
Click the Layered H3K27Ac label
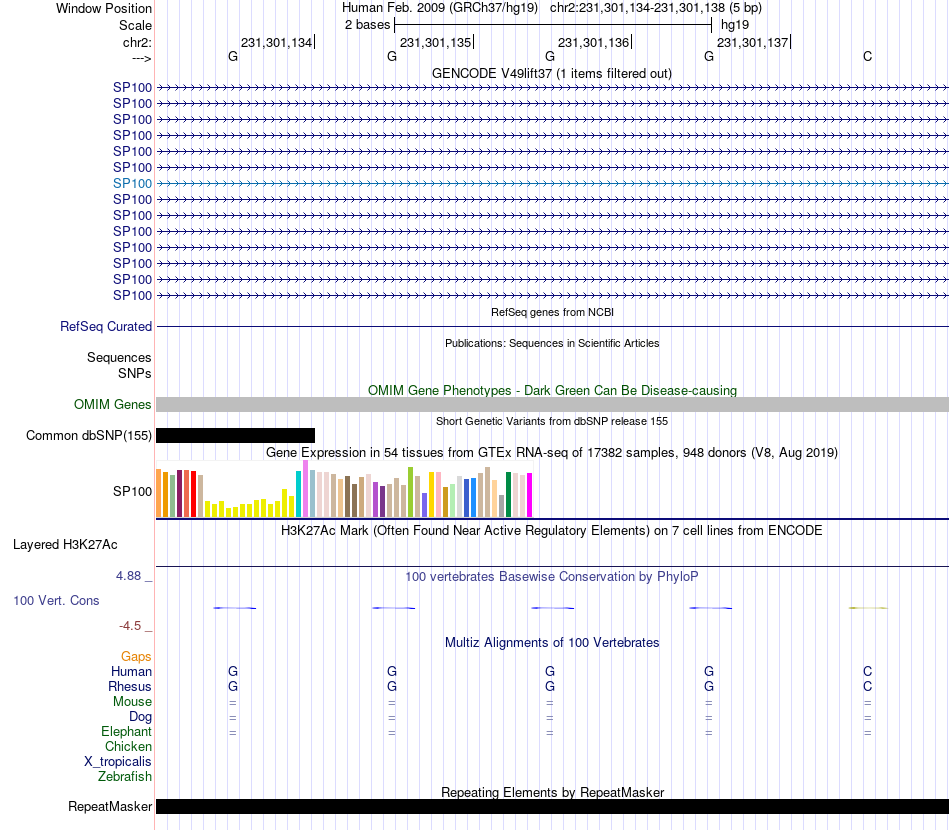coord(65,545)
